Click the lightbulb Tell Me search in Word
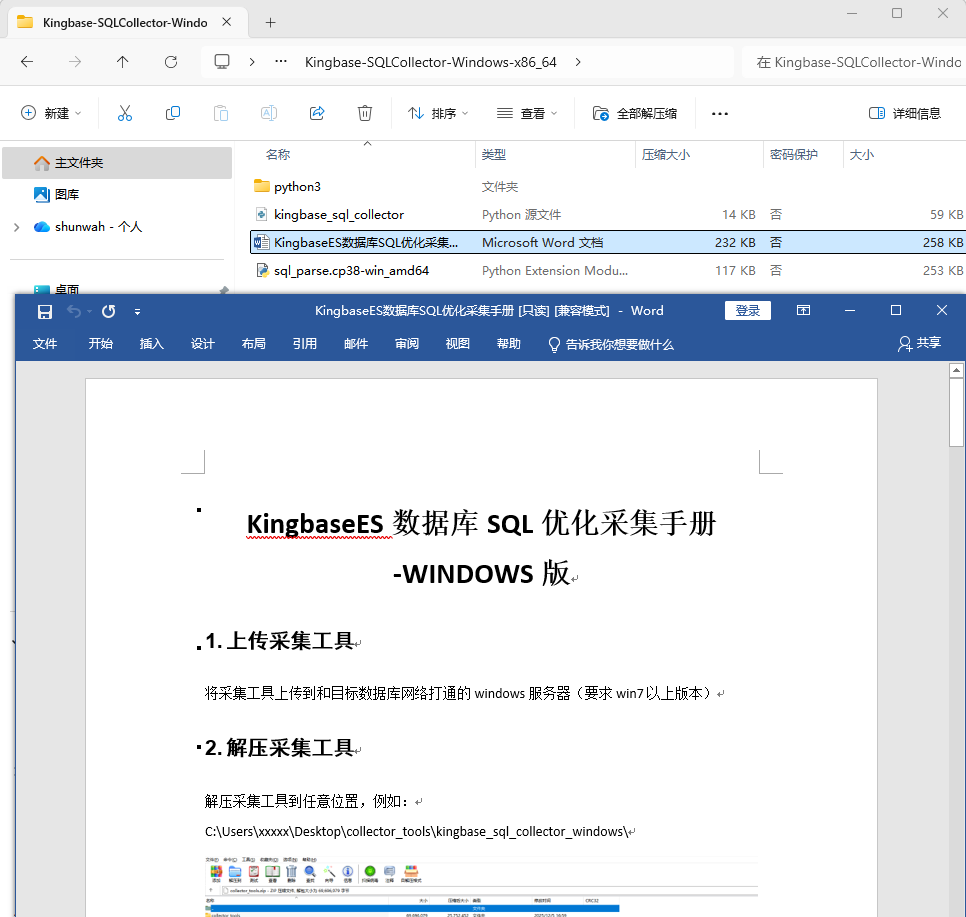The width and height of the screenshot is (966, 917). tap(554, 344)
